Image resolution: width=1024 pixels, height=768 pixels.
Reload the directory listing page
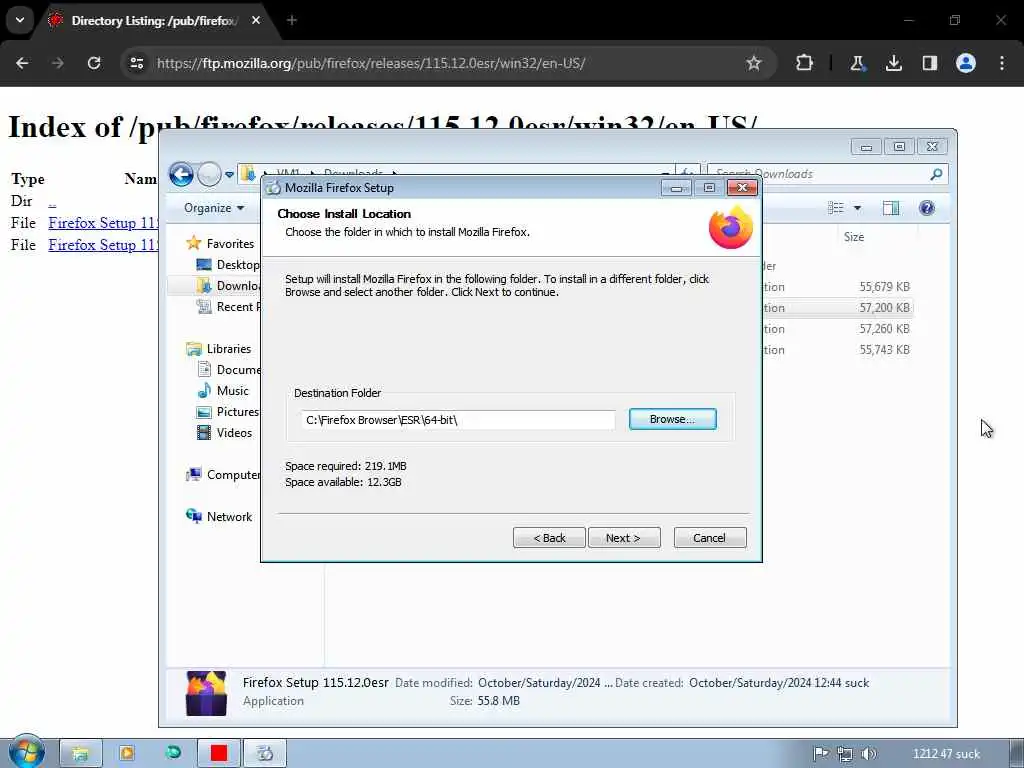point(94,63)
